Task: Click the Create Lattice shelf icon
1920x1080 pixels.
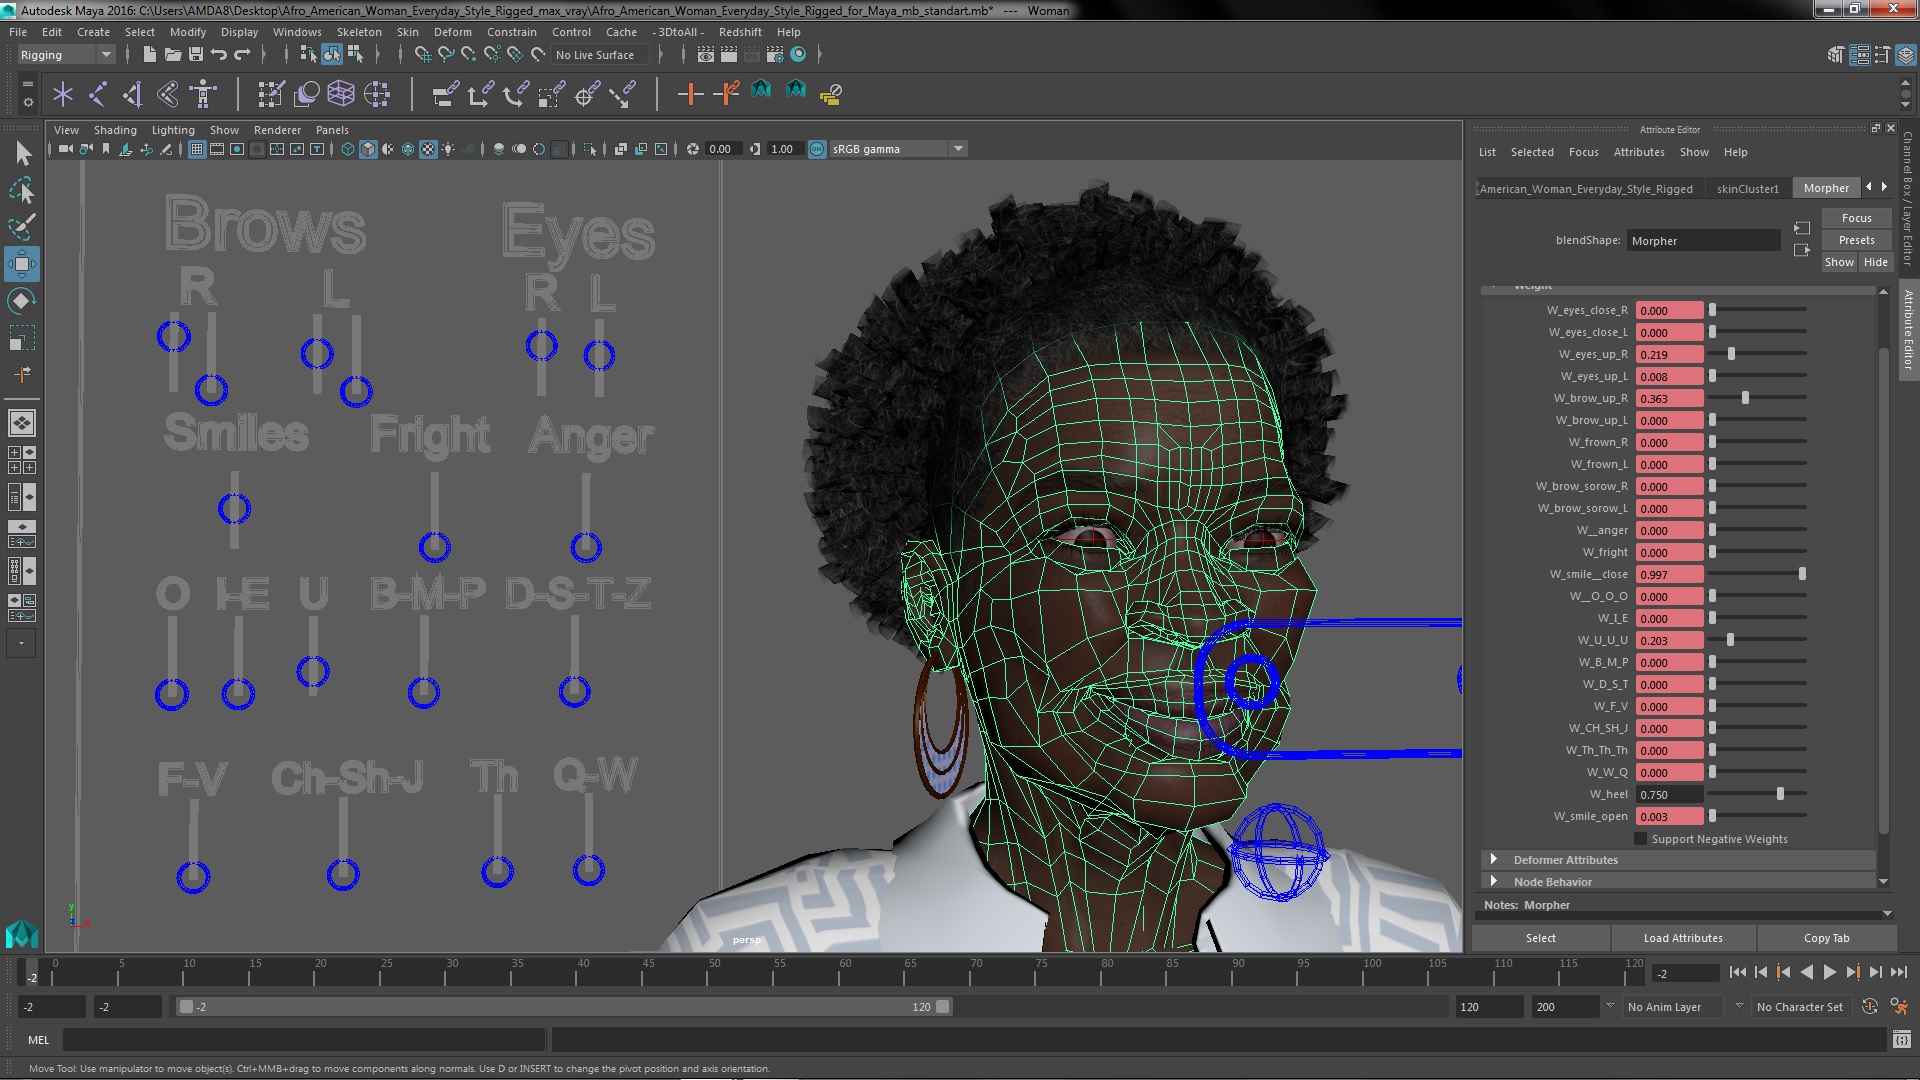Action: pos(341,94)
